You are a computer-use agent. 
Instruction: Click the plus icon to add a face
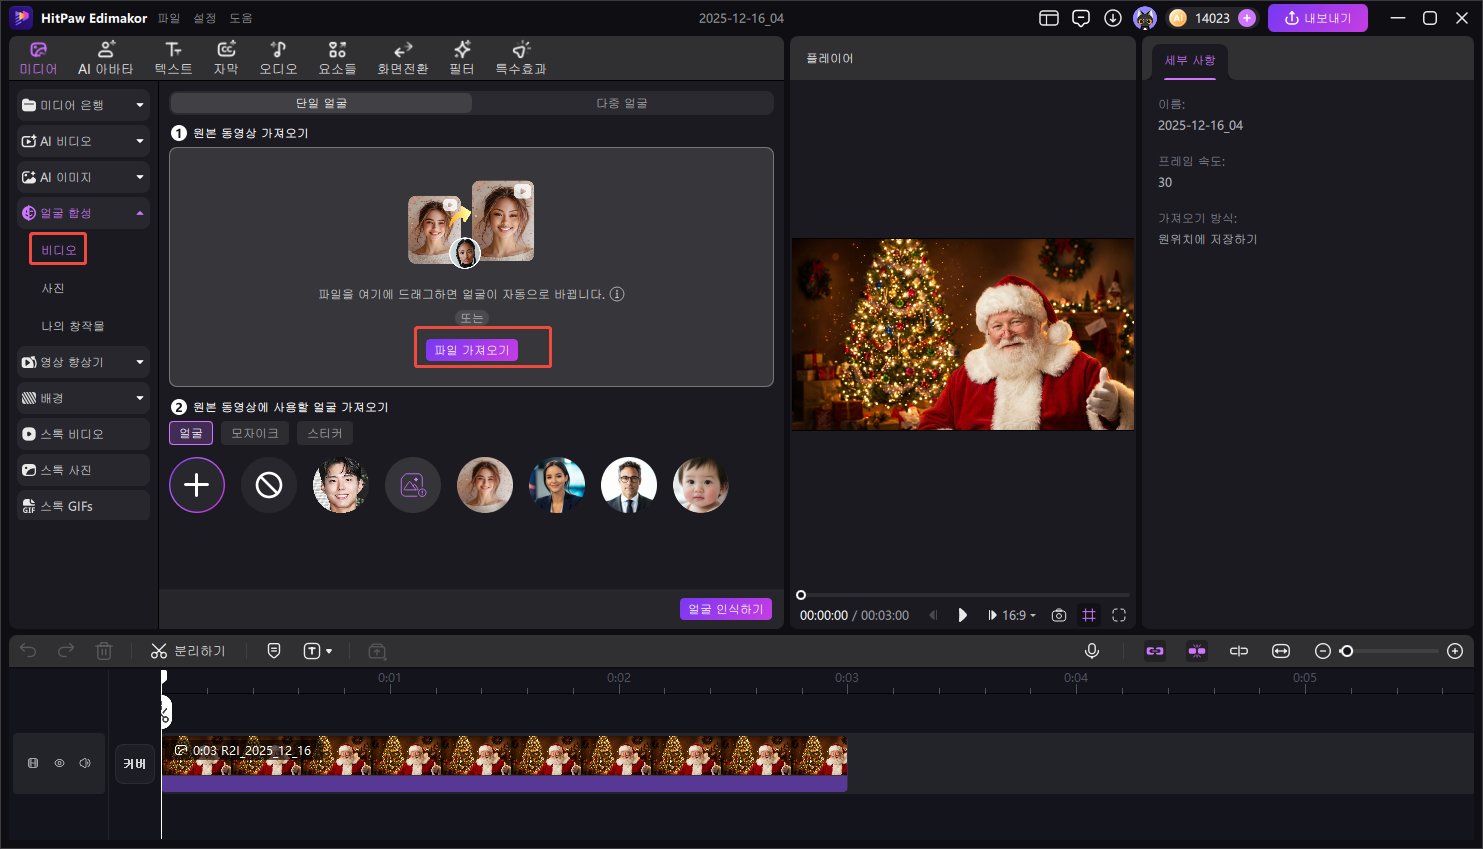(197, 485)
